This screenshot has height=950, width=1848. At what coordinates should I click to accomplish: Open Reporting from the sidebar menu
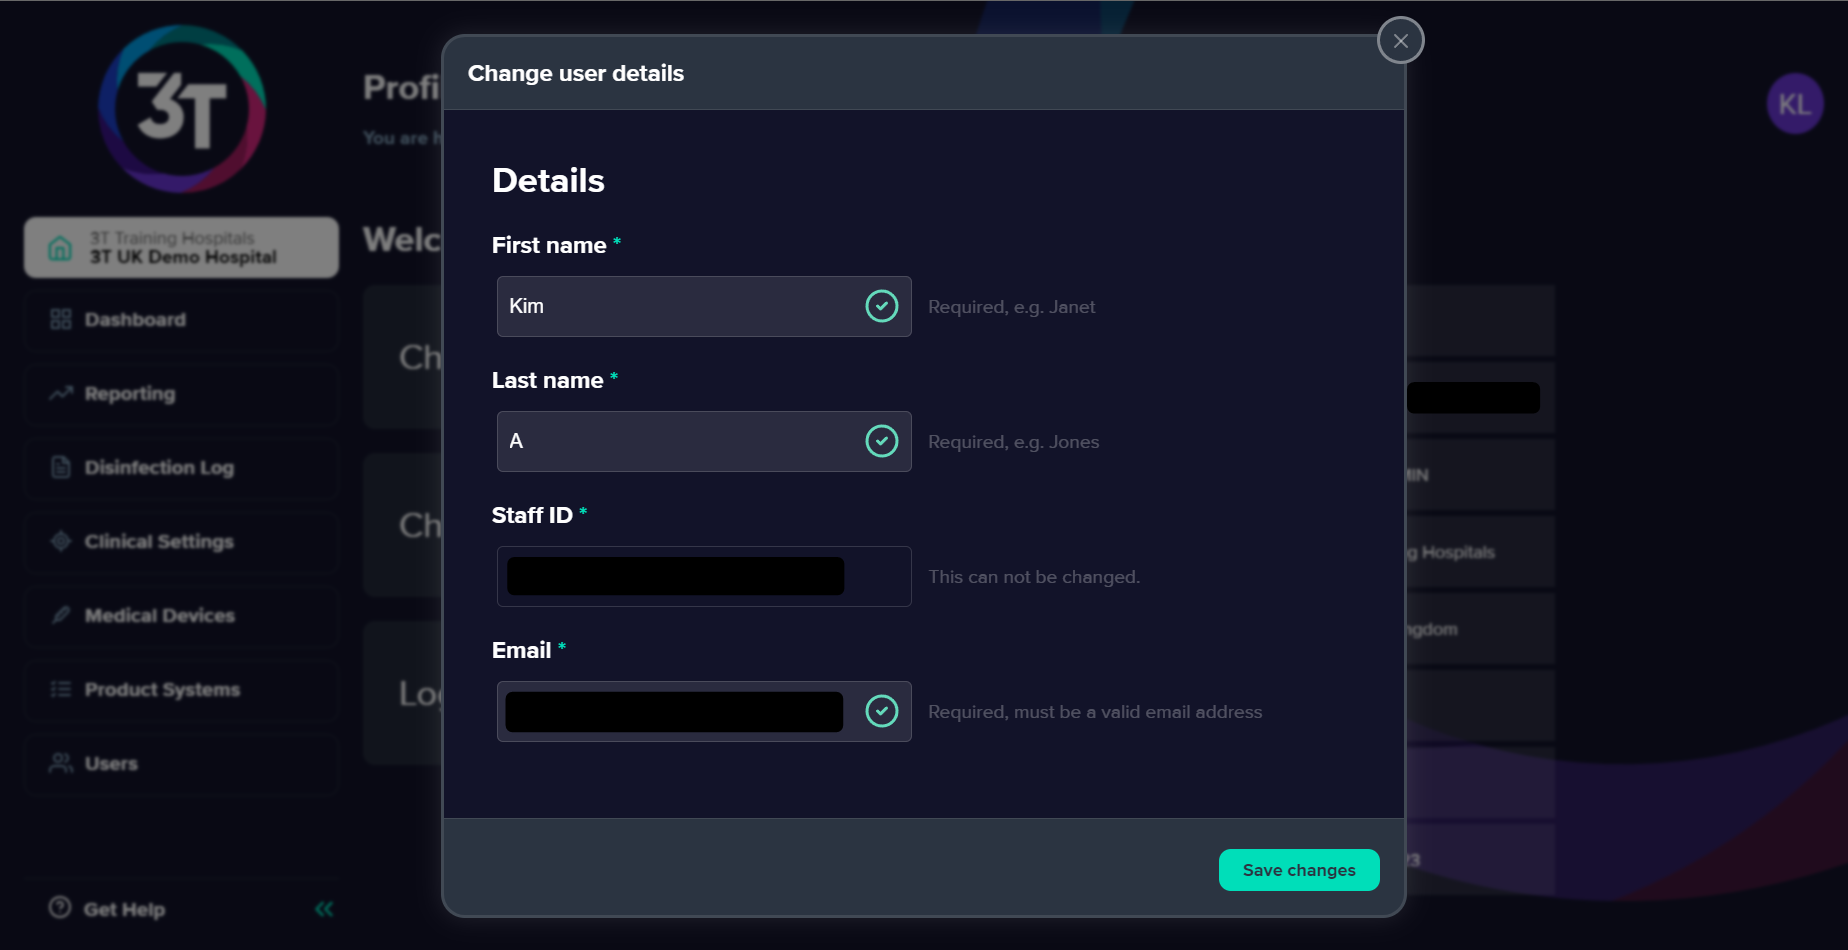click(181, 394)
